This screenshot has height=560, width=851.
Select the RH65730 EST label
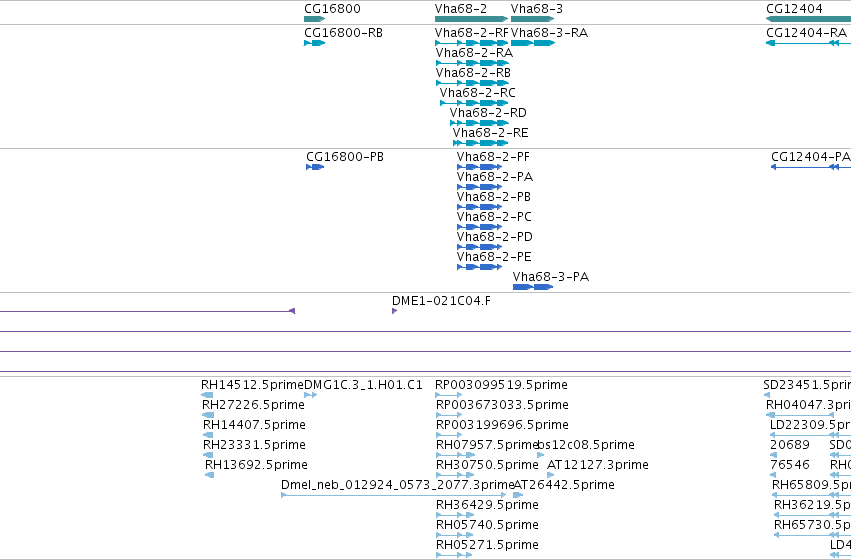(x=812, y=525)
